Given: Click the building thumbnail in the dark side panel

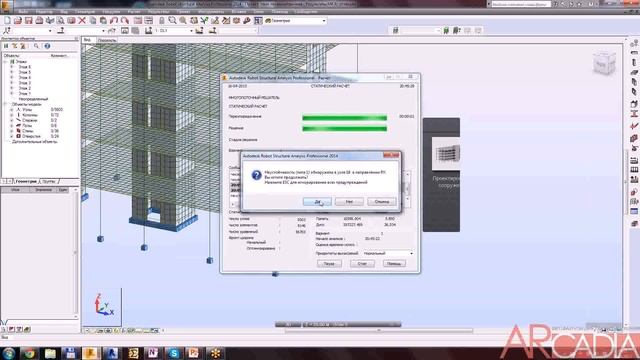Looking at the screenshot, I should click(447, 153).
